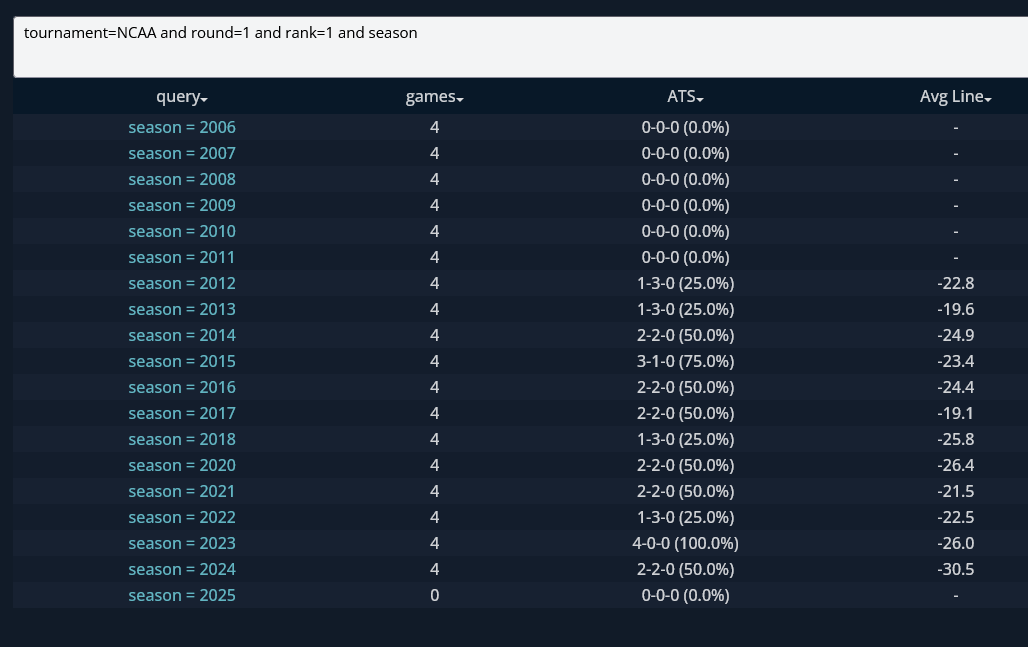This screenshot has width=1028, height=647.
Task: Select the ATS cell for season 2012
Action: 685,283
